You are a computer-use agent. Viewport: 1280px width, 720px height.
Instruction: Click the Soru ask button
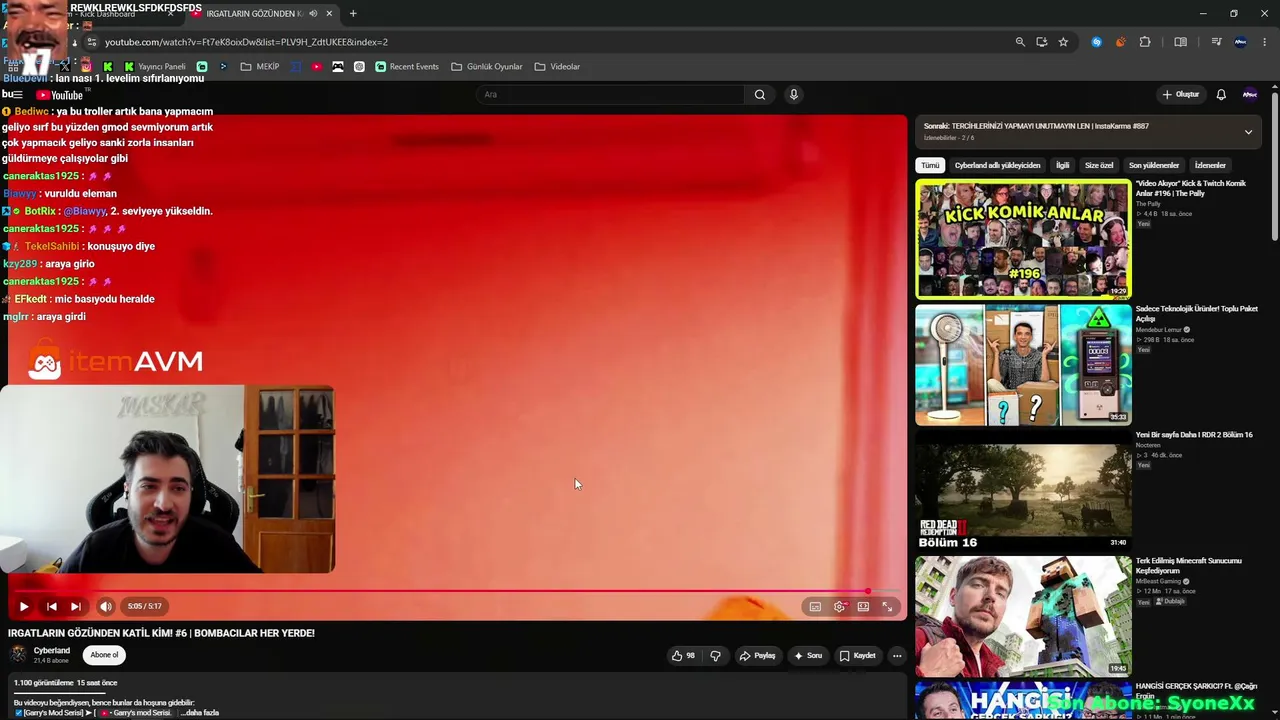[808, 656]
